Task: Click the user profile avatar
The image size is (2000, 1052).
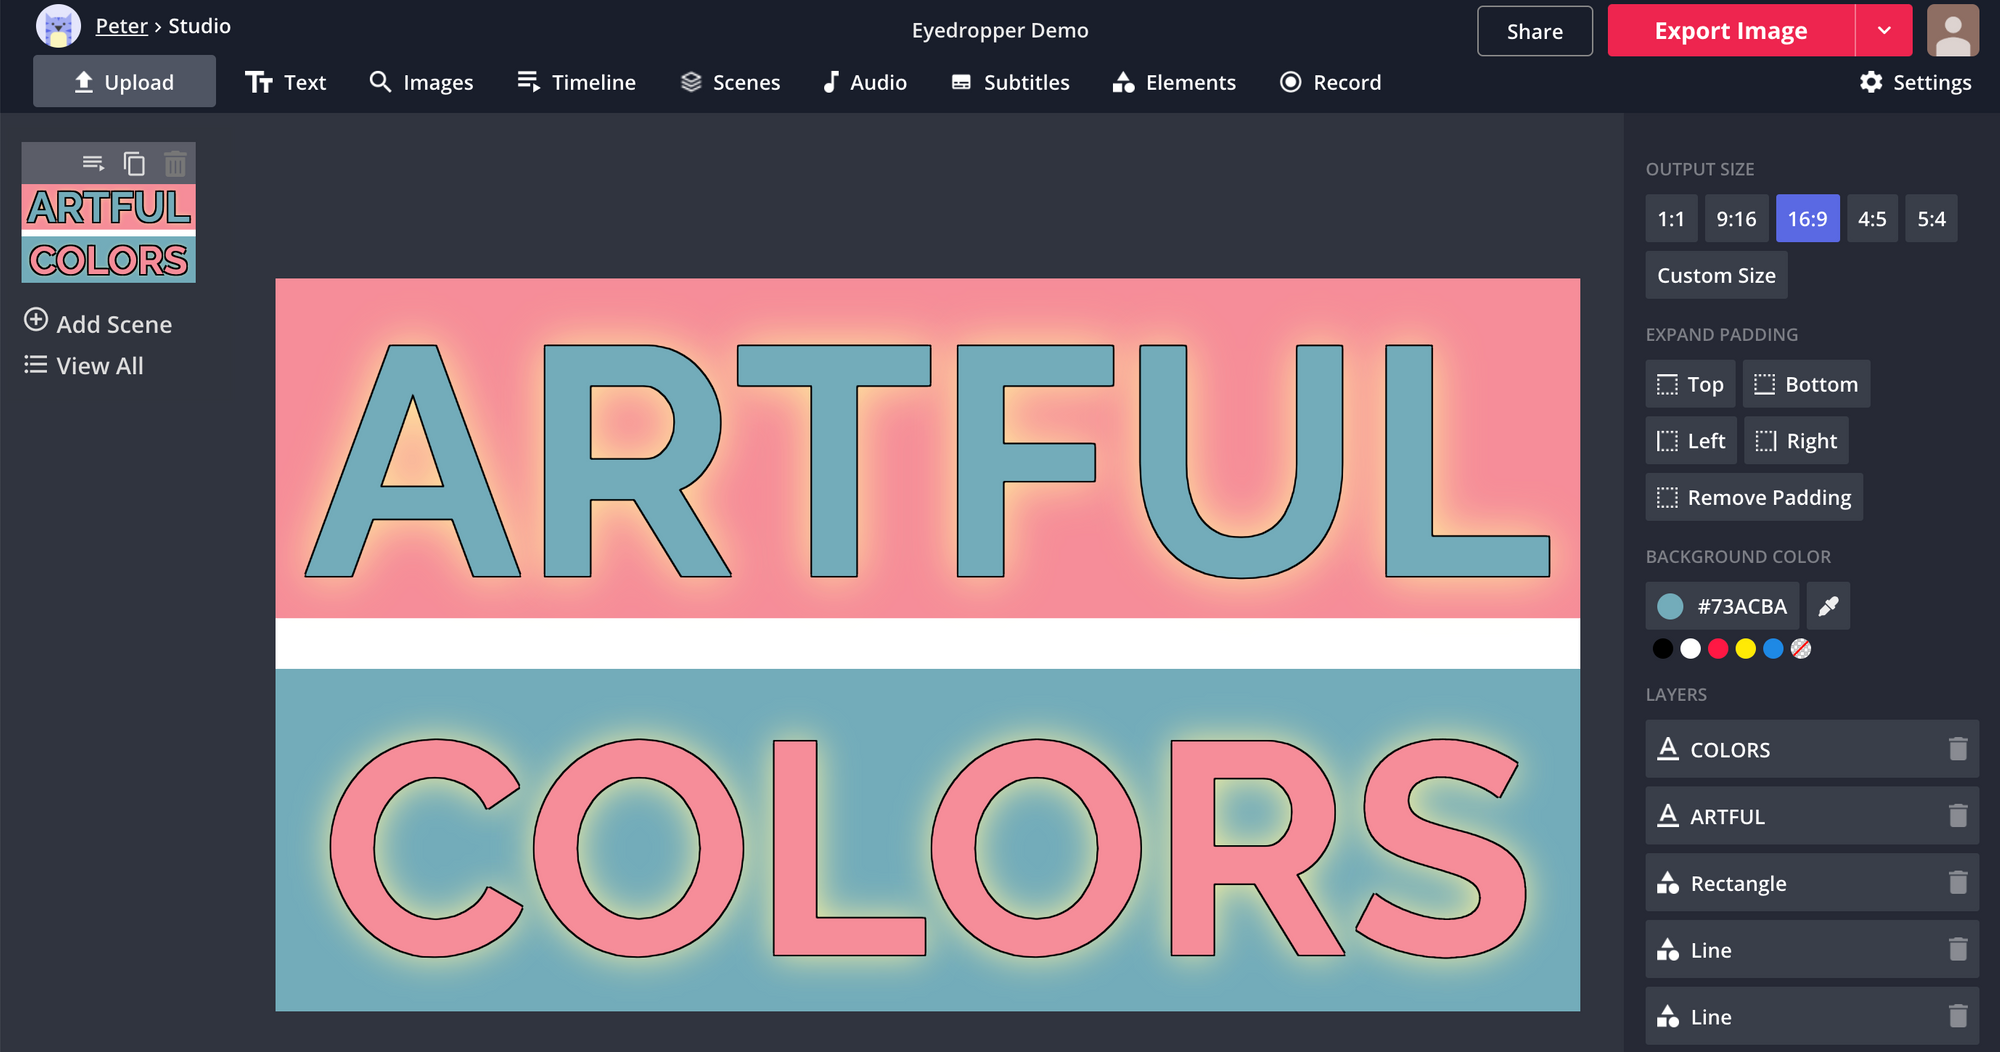Action: (1952, 31)
